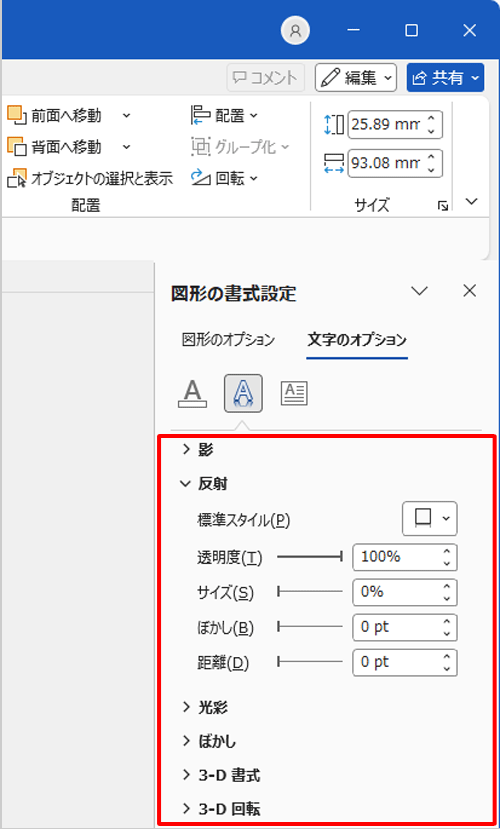Image resolution: width=500 pixels, height=829 pixels.
Task: Expand the 光彩 glow section
Action: [205, 707]
